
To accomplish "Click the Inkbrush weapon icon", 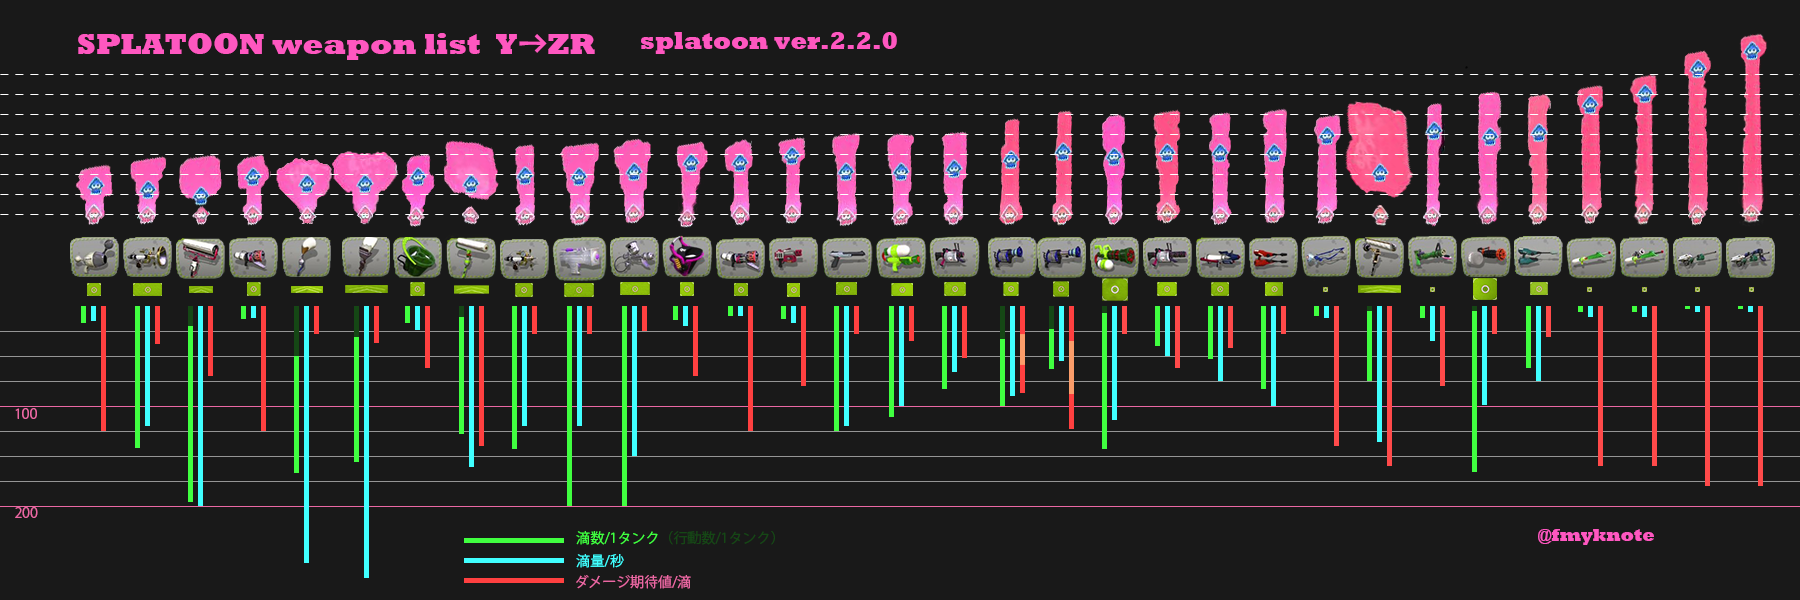I will [307, 257].
